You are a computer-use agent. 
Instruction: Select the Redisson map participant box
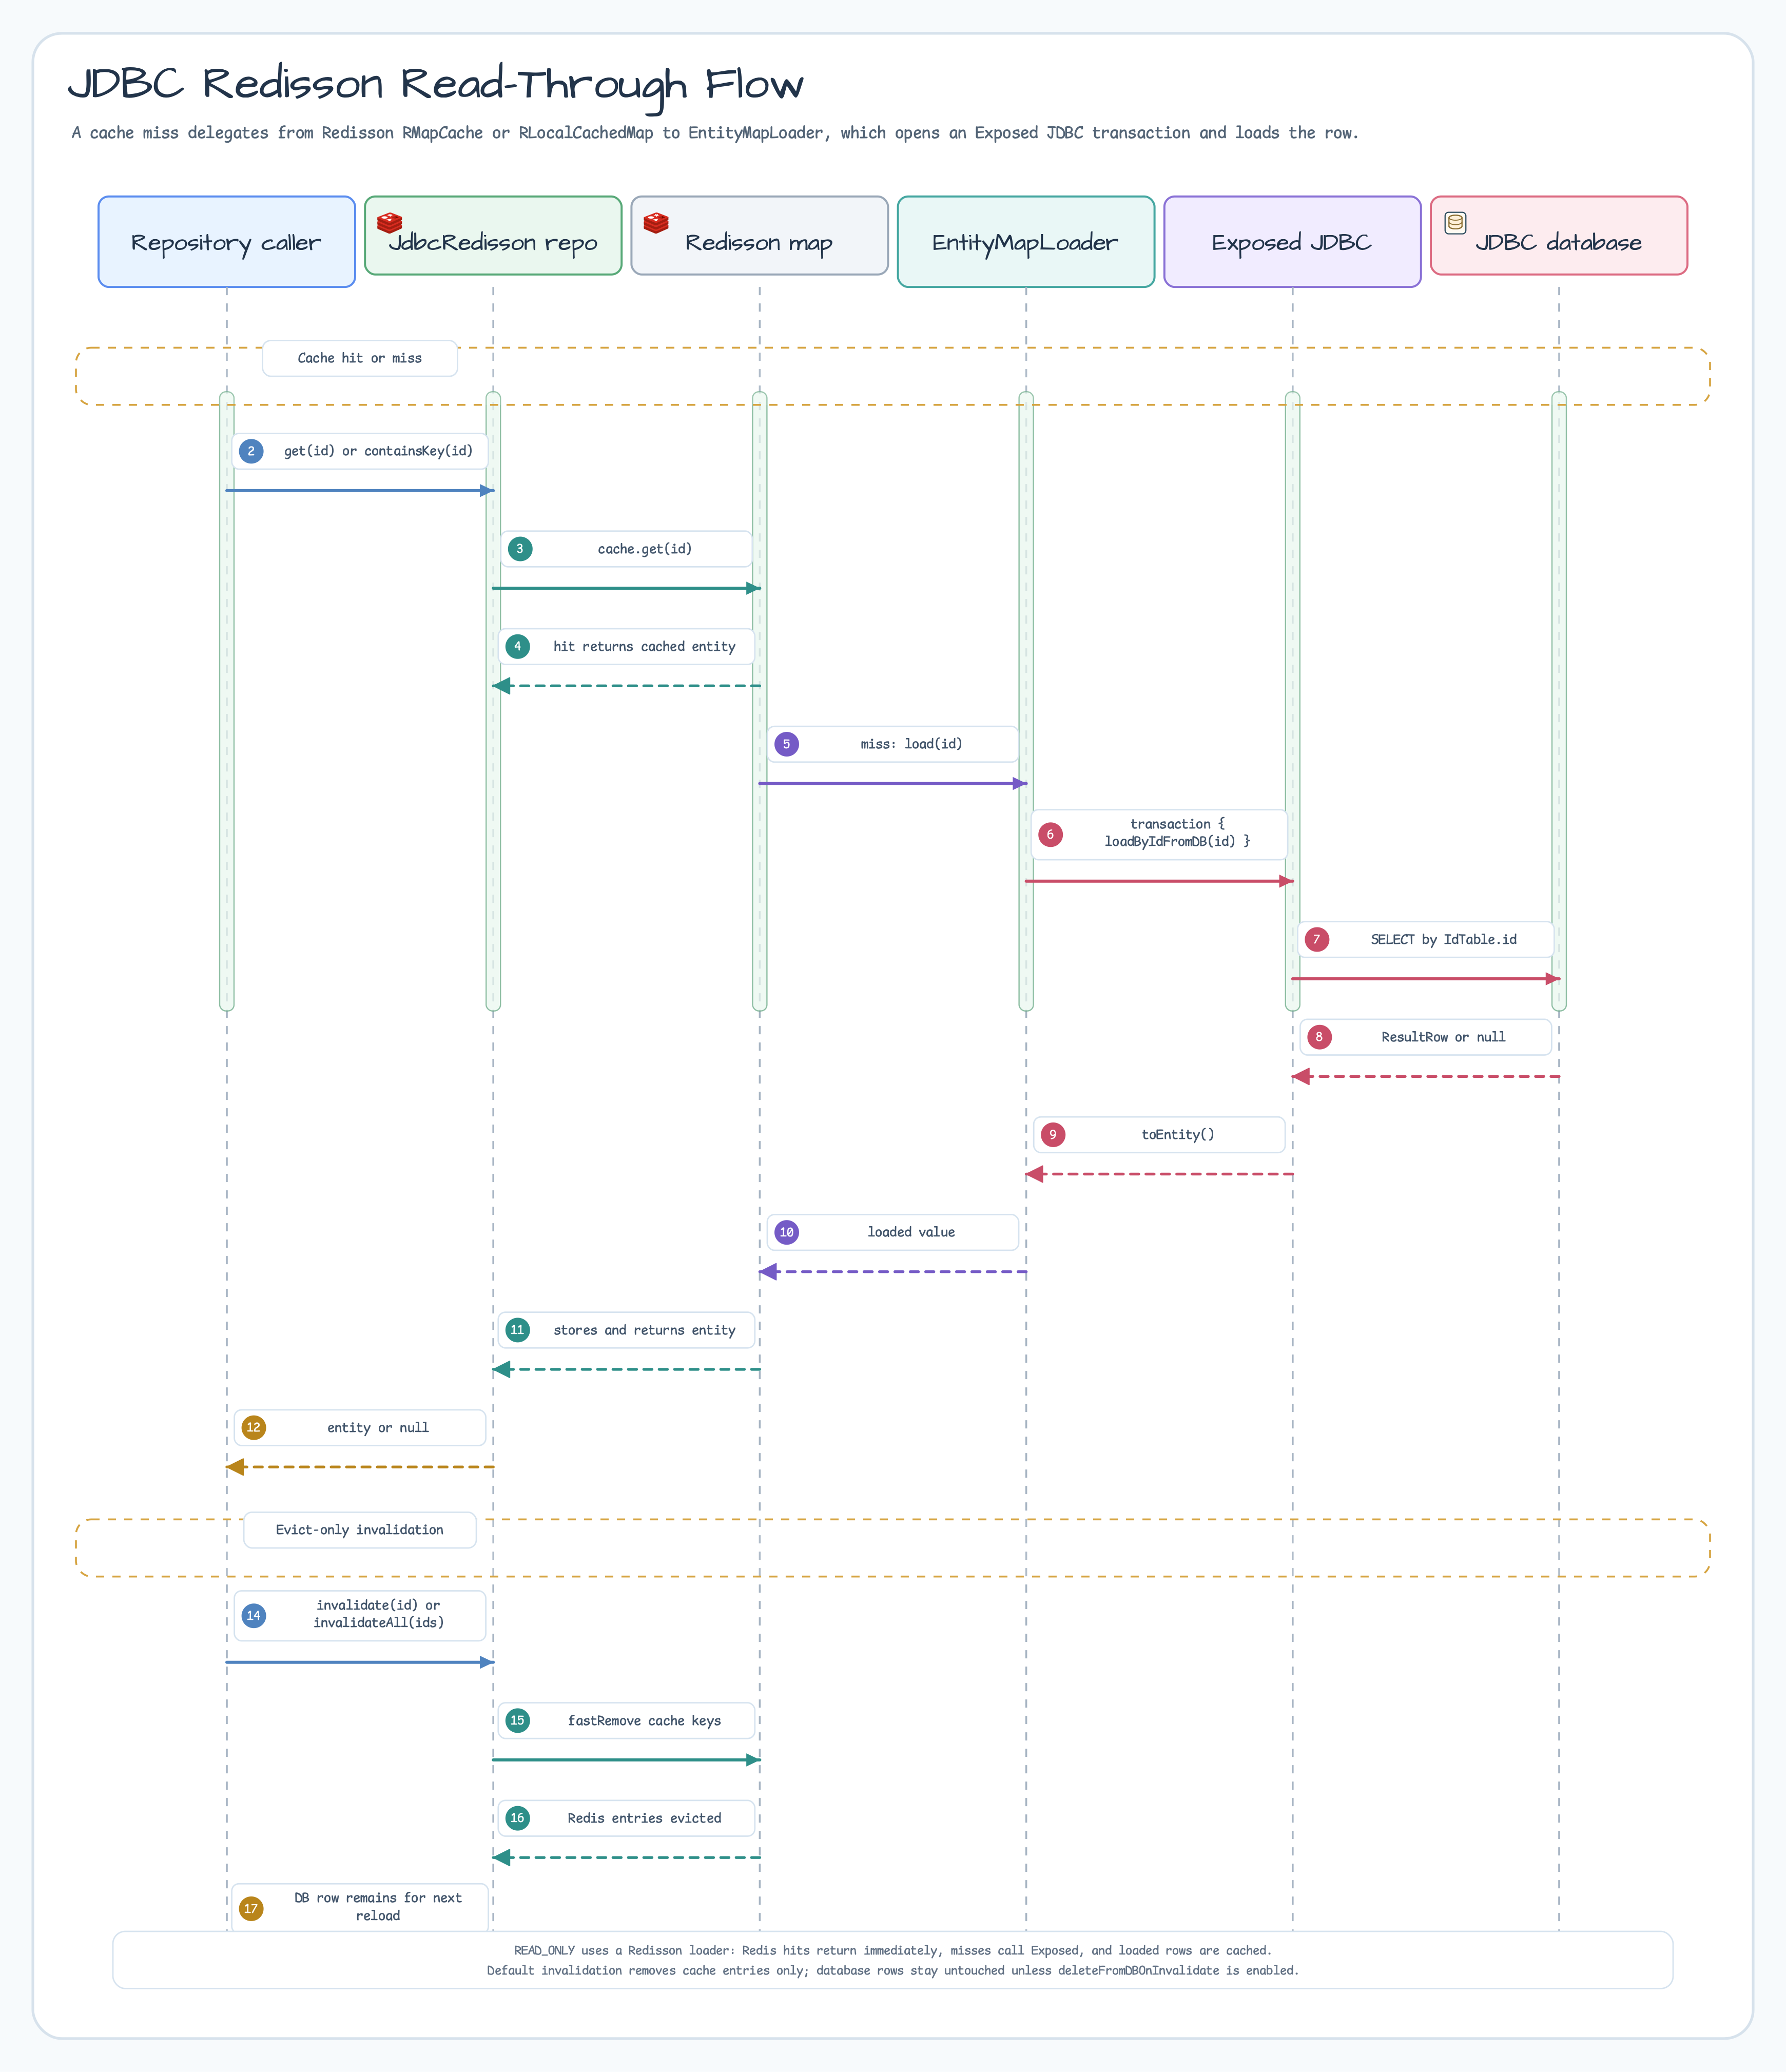[760, 236]
